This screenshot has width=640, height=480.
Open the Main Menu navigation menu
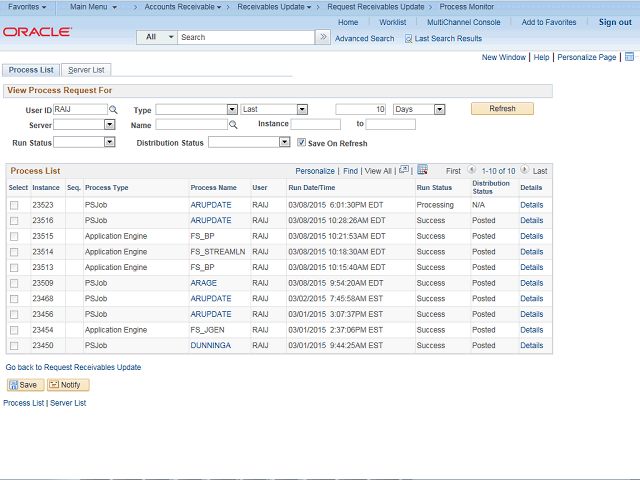pyautogui.click(x=93, y=7)
